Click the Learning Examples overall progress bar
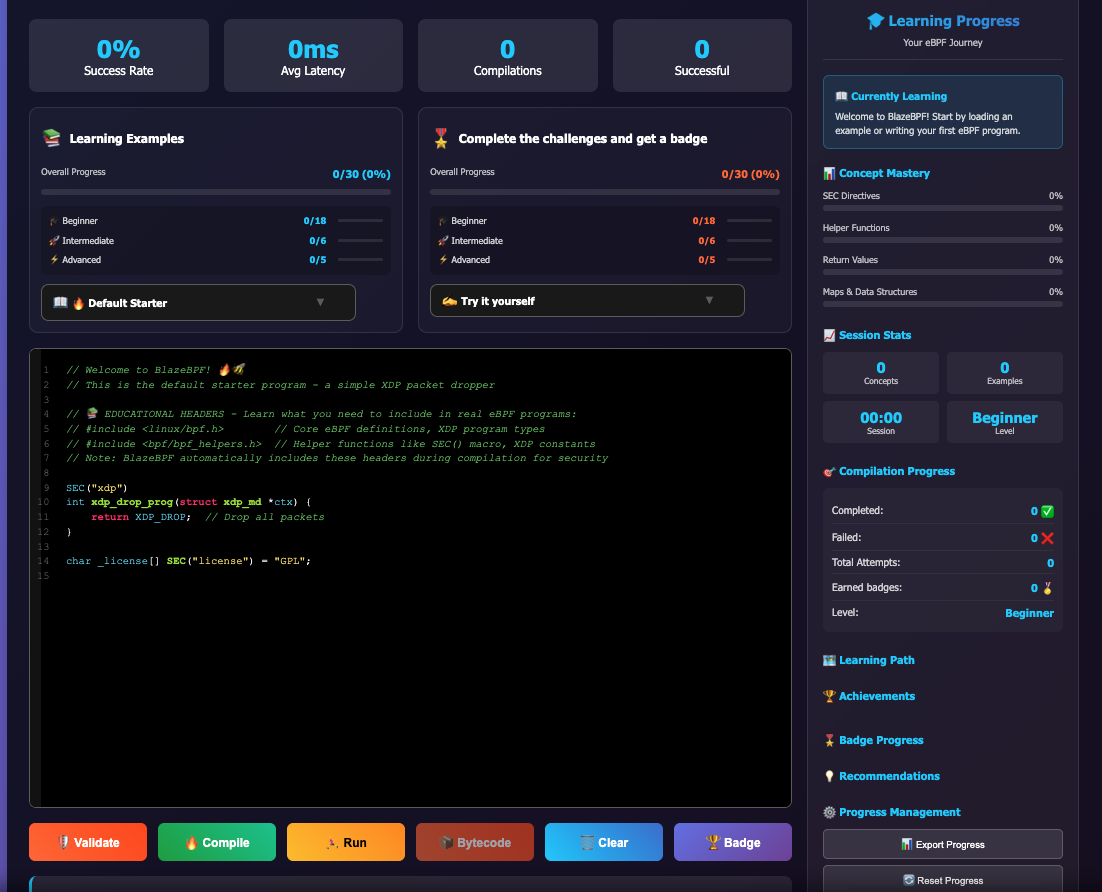The width and height of the screenshot is (1102, 892). pyautogui.click(x=216, y=192)
